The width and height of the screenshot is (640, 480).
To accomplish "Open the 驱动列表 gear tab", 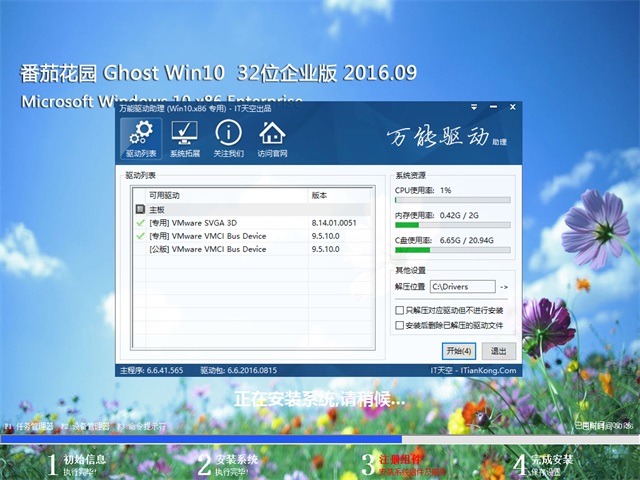I will (x=141, y=139).
